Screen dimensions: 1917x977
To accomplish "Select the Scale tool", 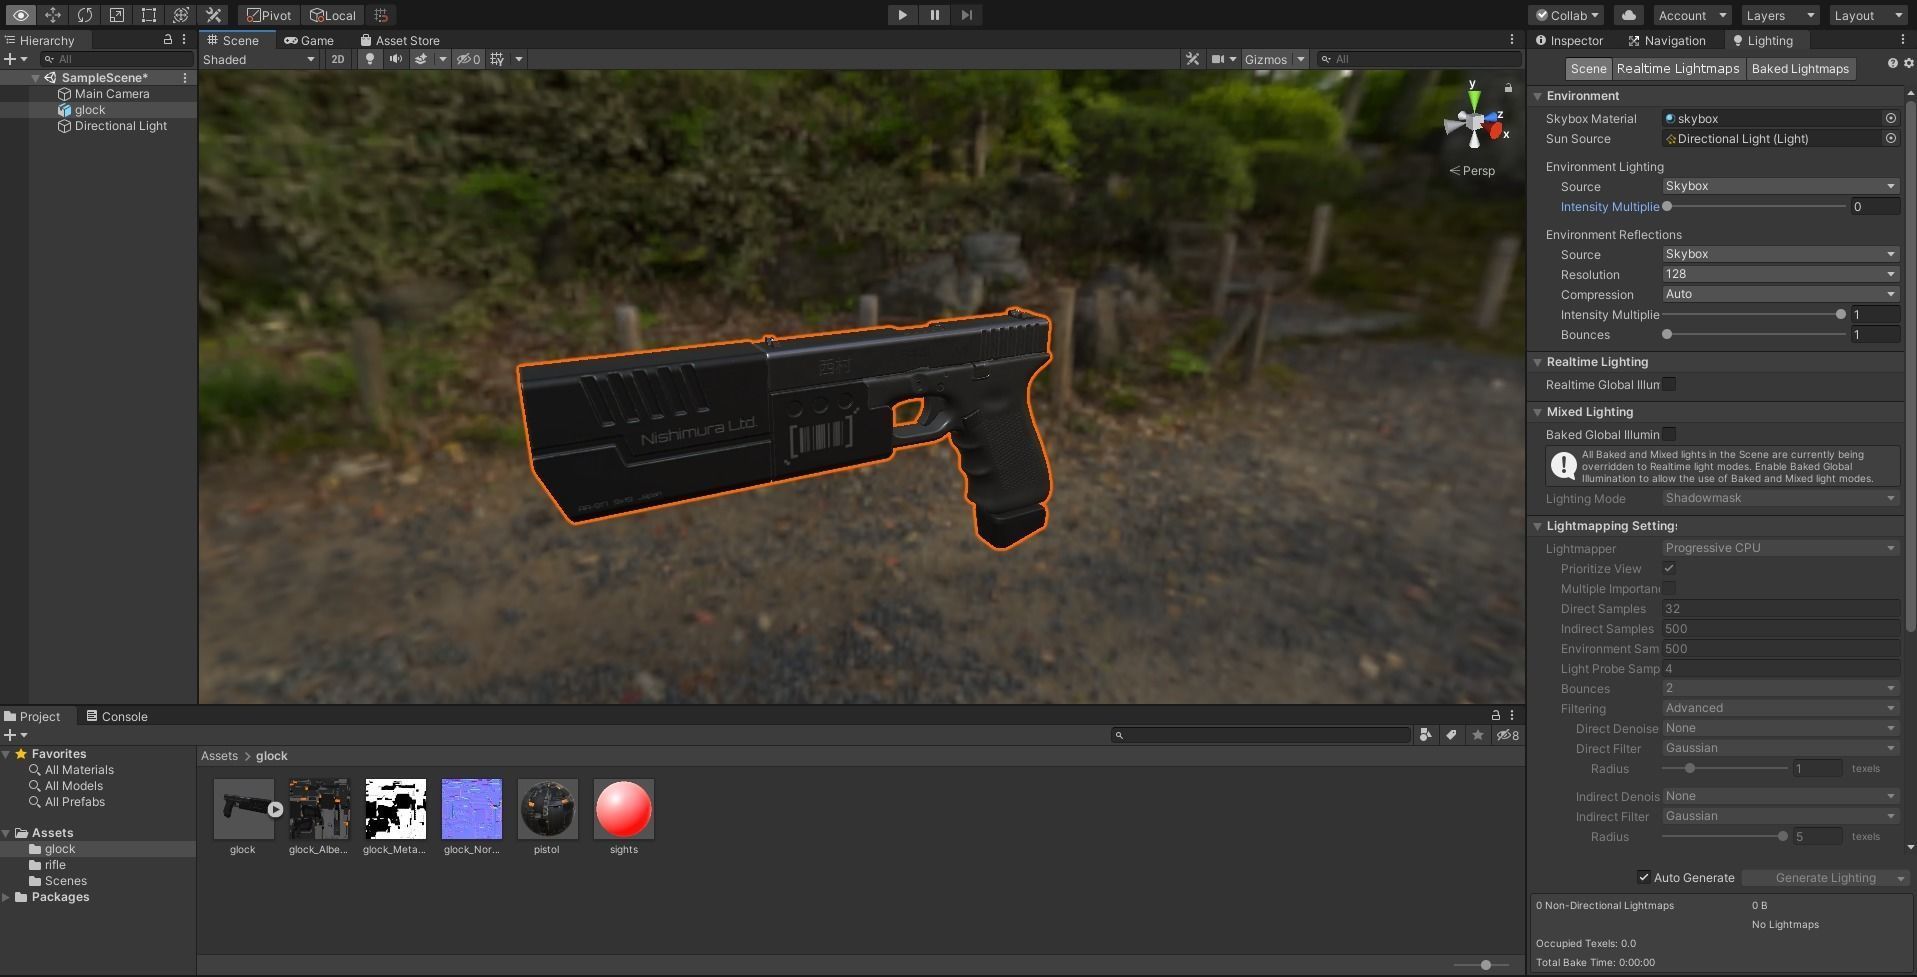I will click(116, 15).
